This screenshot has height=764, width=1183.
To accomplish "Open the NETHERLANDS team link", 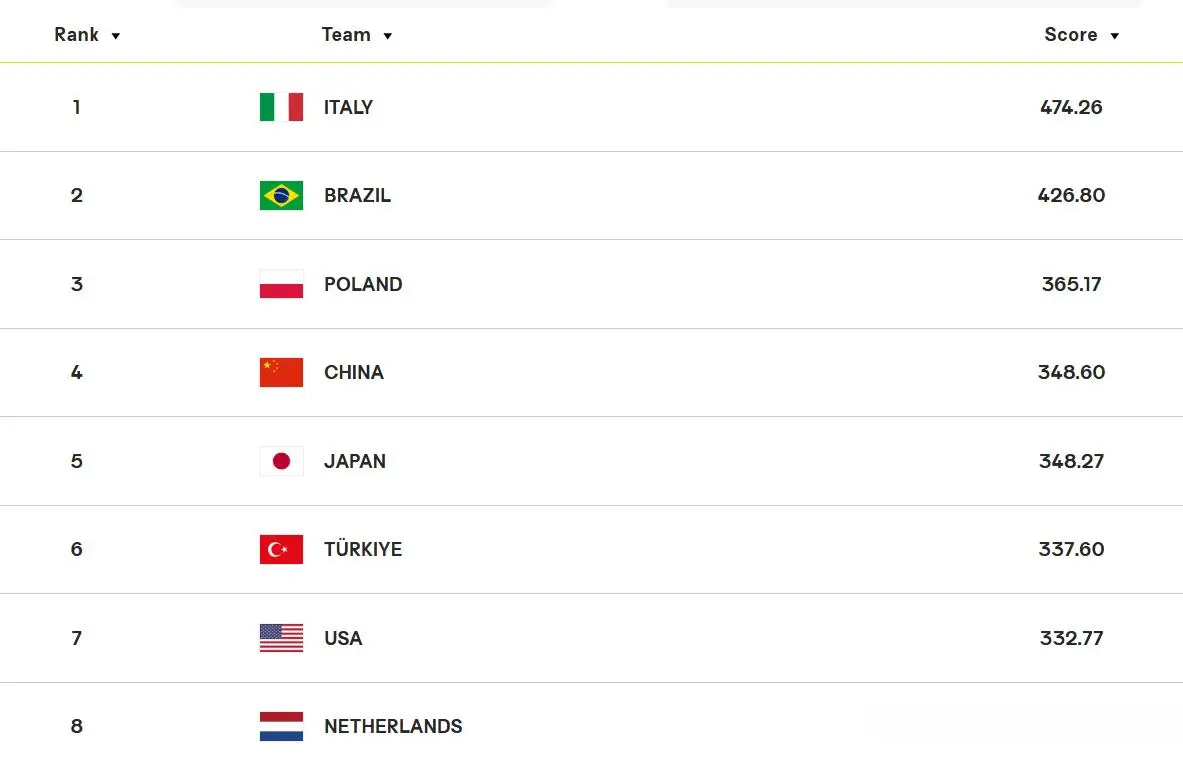I will (393, 726).
